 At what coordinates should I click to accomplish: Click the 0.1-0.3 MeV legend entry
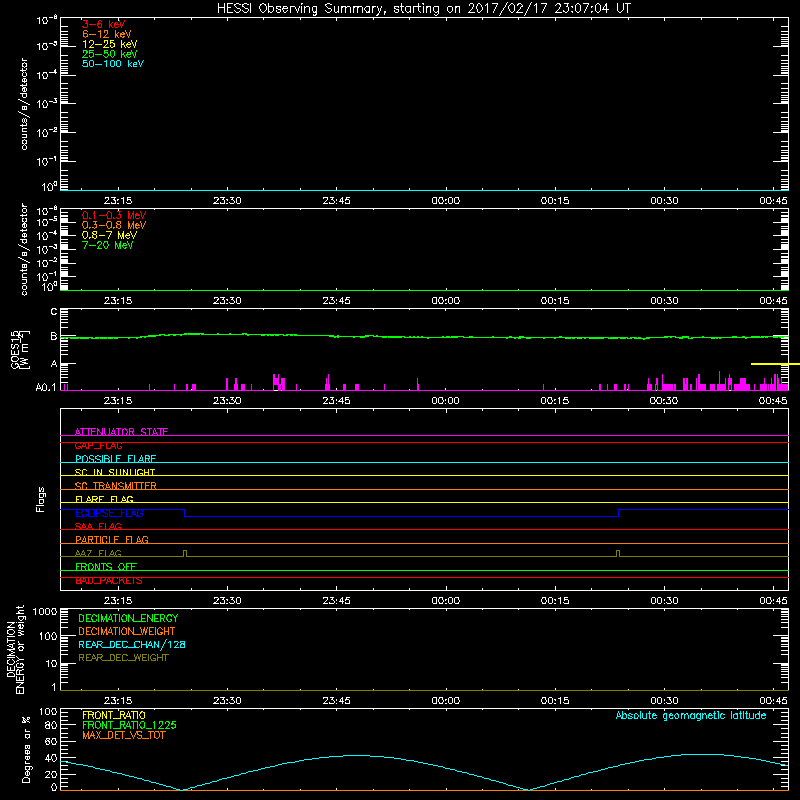114,215
